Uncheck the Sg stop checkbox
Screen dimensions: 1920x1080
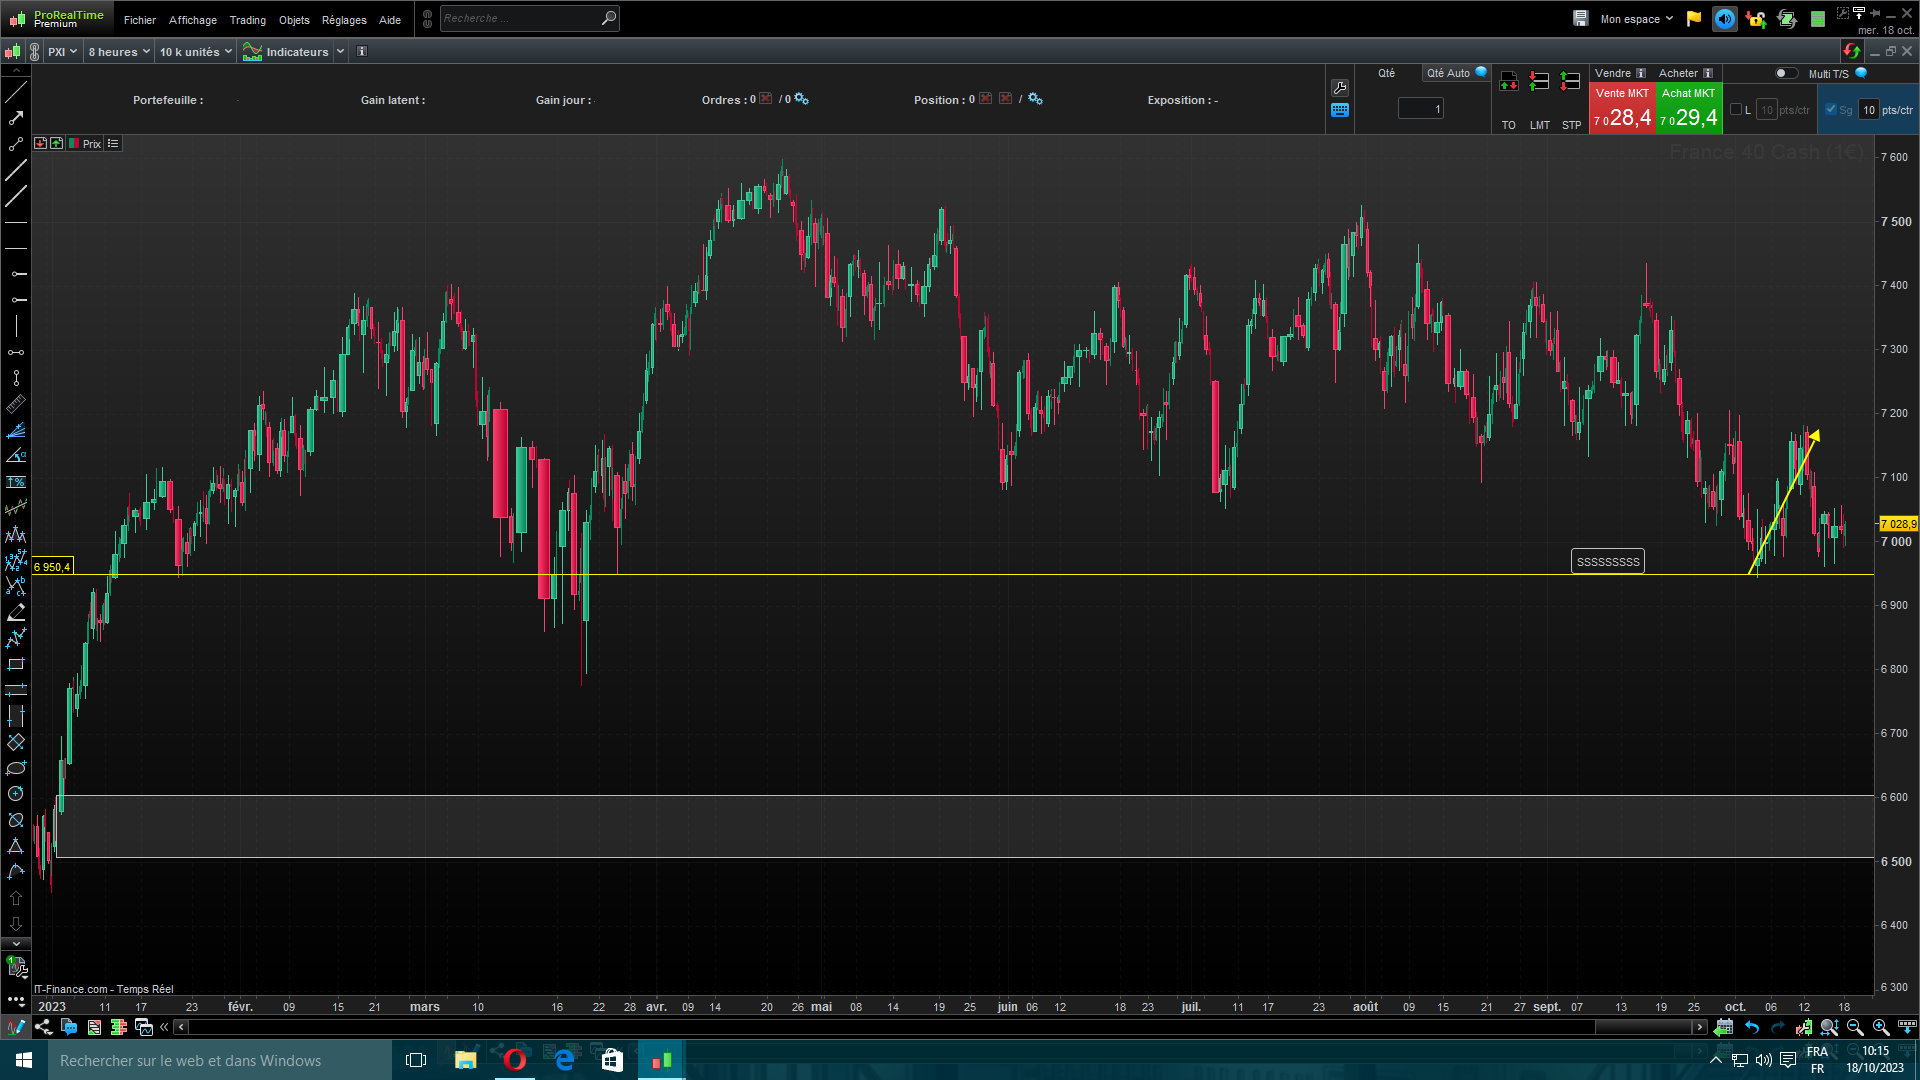coord(1831,110)
